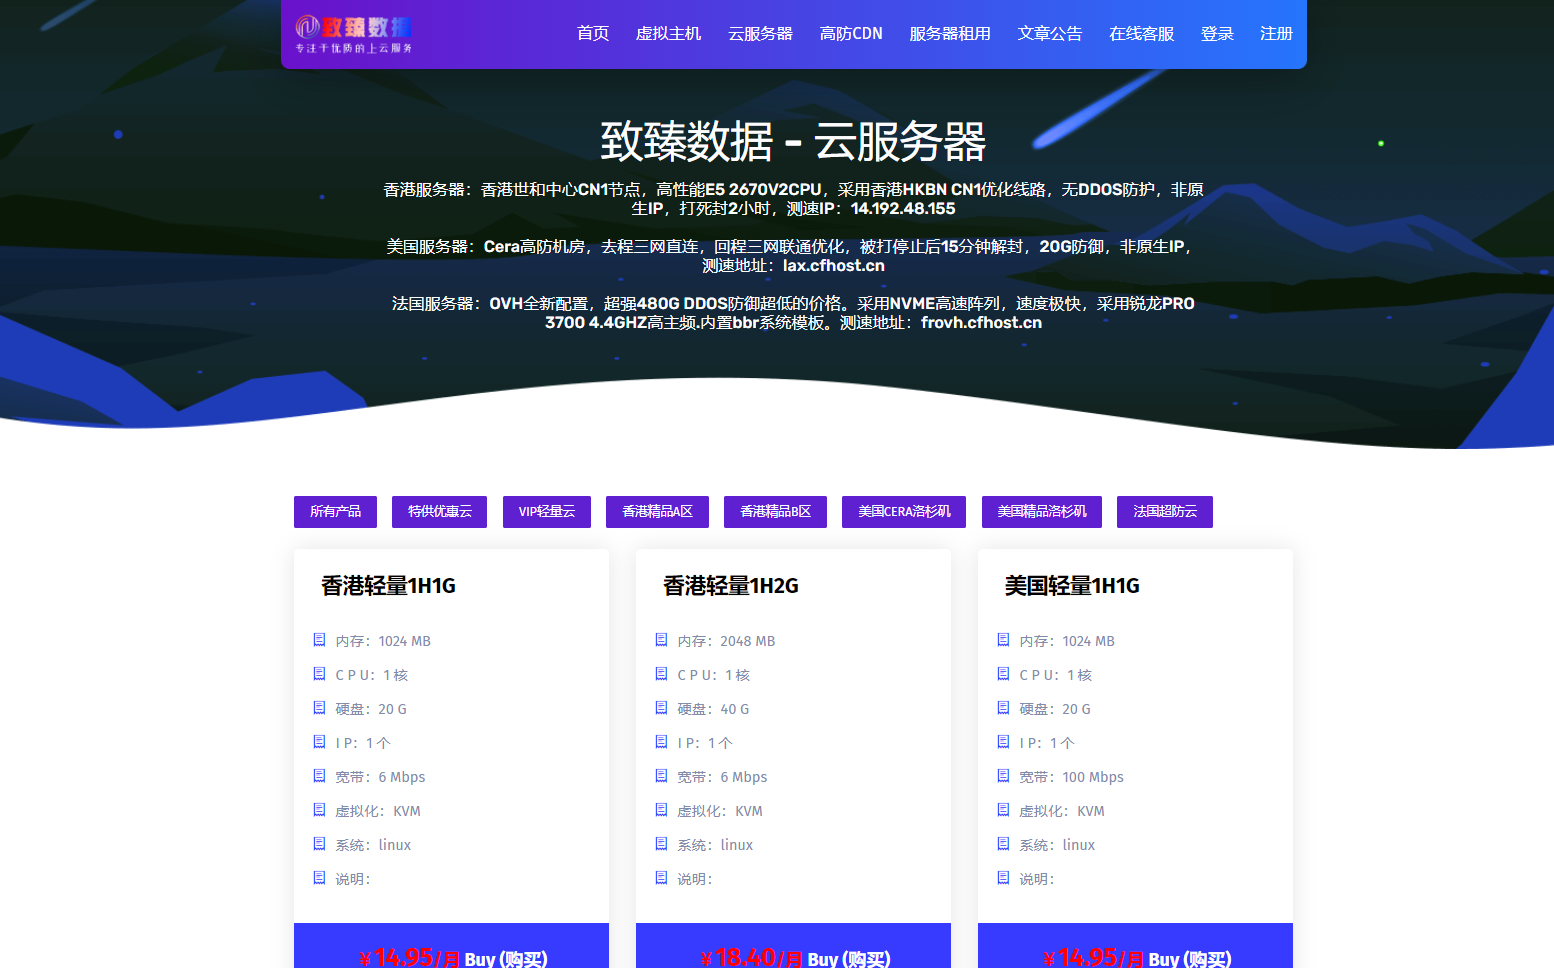This screenshot has width=1554, height=968.
Task: Click the 致臻数据 - 云服务器 page heading
Action: tap(793, 141)
